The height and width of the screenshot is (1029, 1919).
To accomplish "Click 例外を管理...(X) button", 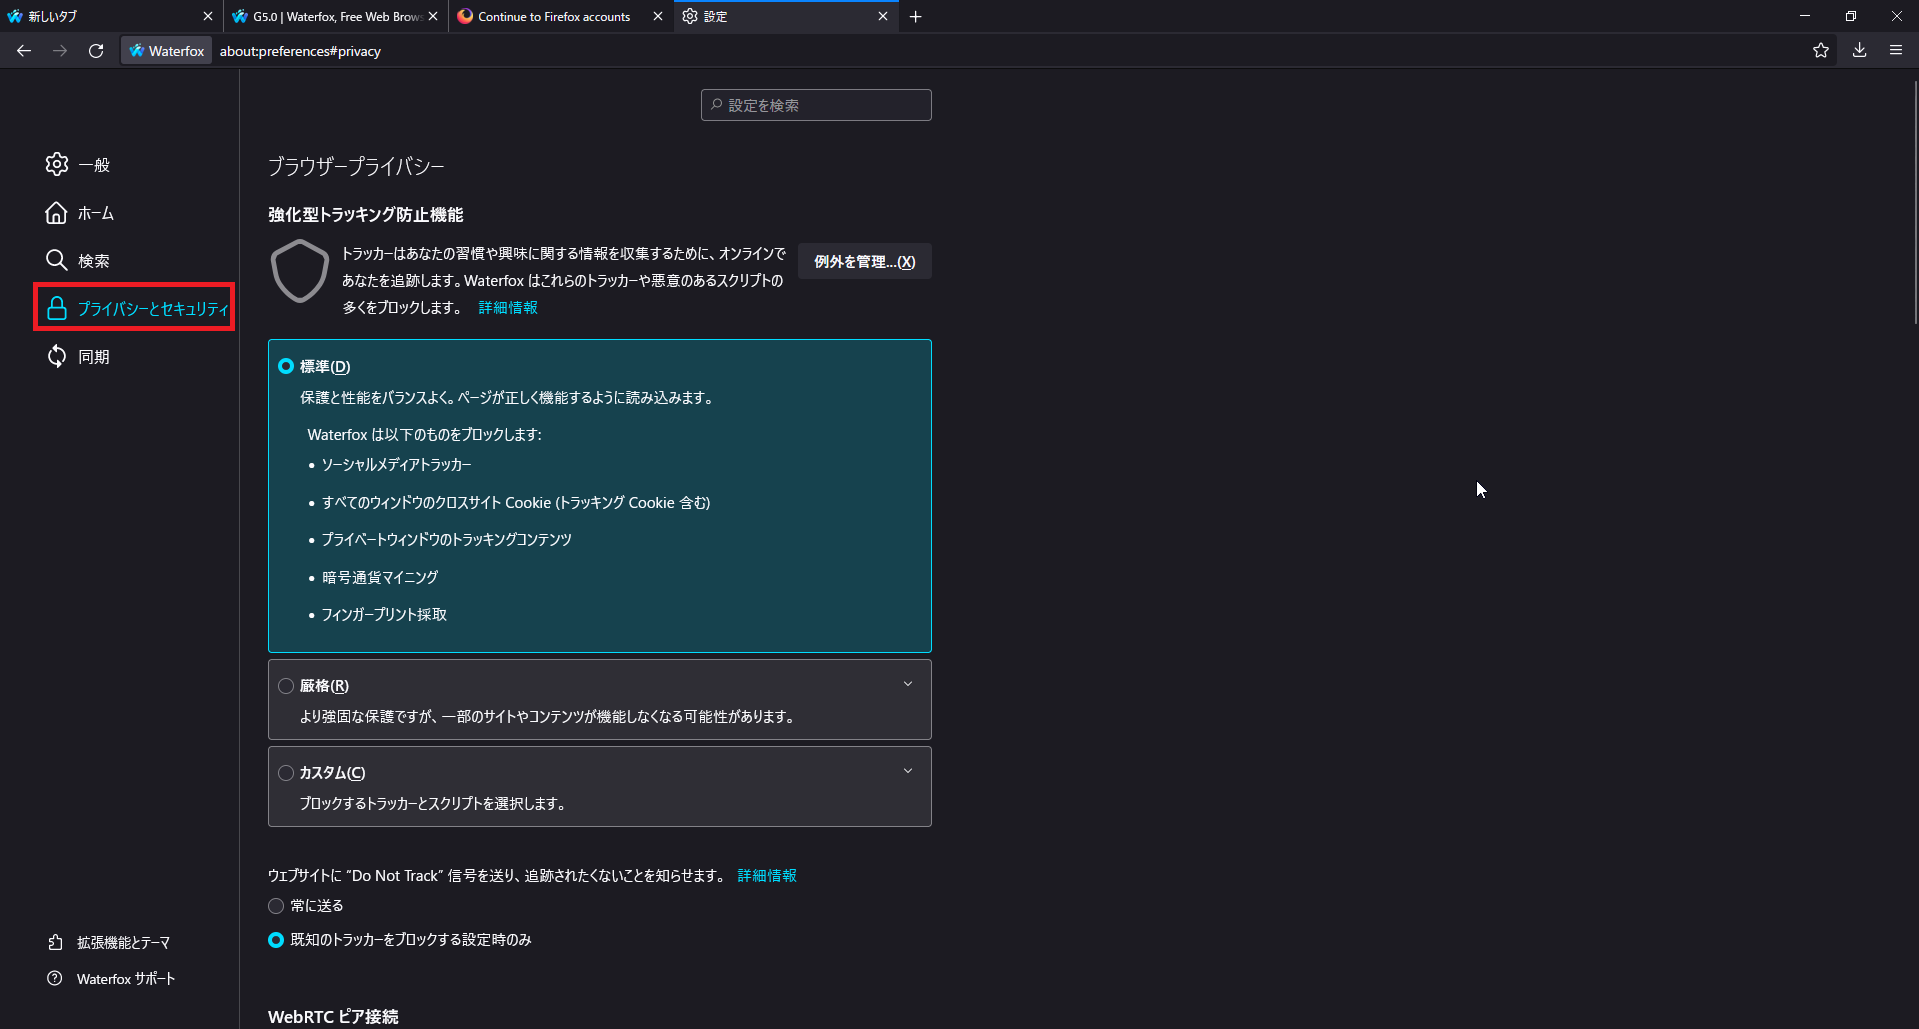I will (865, 262).
